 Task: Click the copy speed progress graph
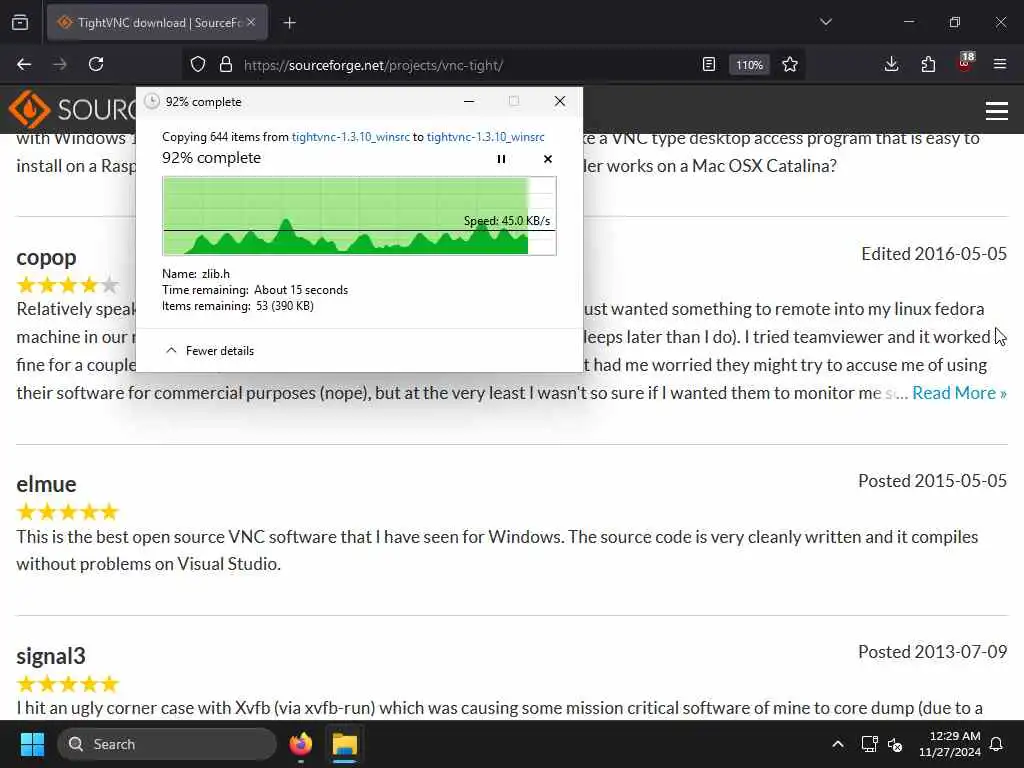tap(359, 216)
